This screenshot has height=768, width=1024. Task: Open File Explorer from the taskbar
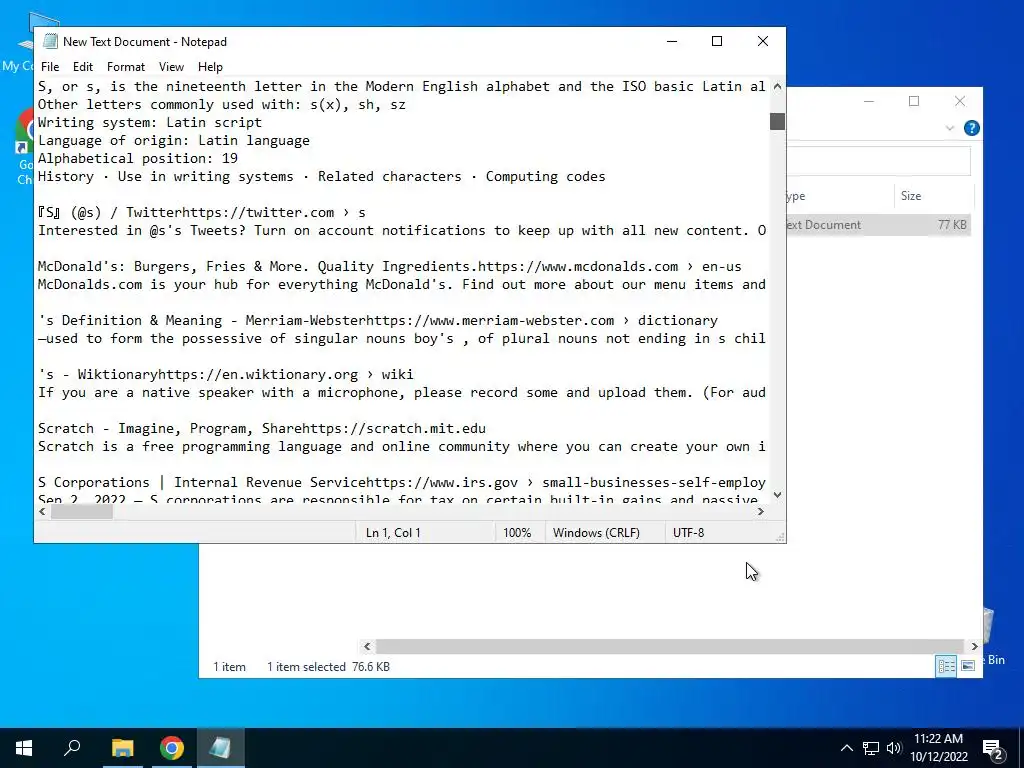pos(122,748)
